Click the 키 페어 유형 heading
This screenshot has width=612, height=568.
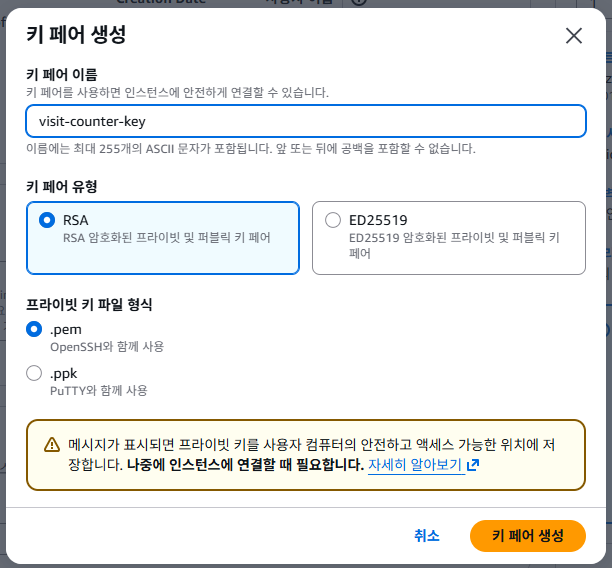(62, 186)
